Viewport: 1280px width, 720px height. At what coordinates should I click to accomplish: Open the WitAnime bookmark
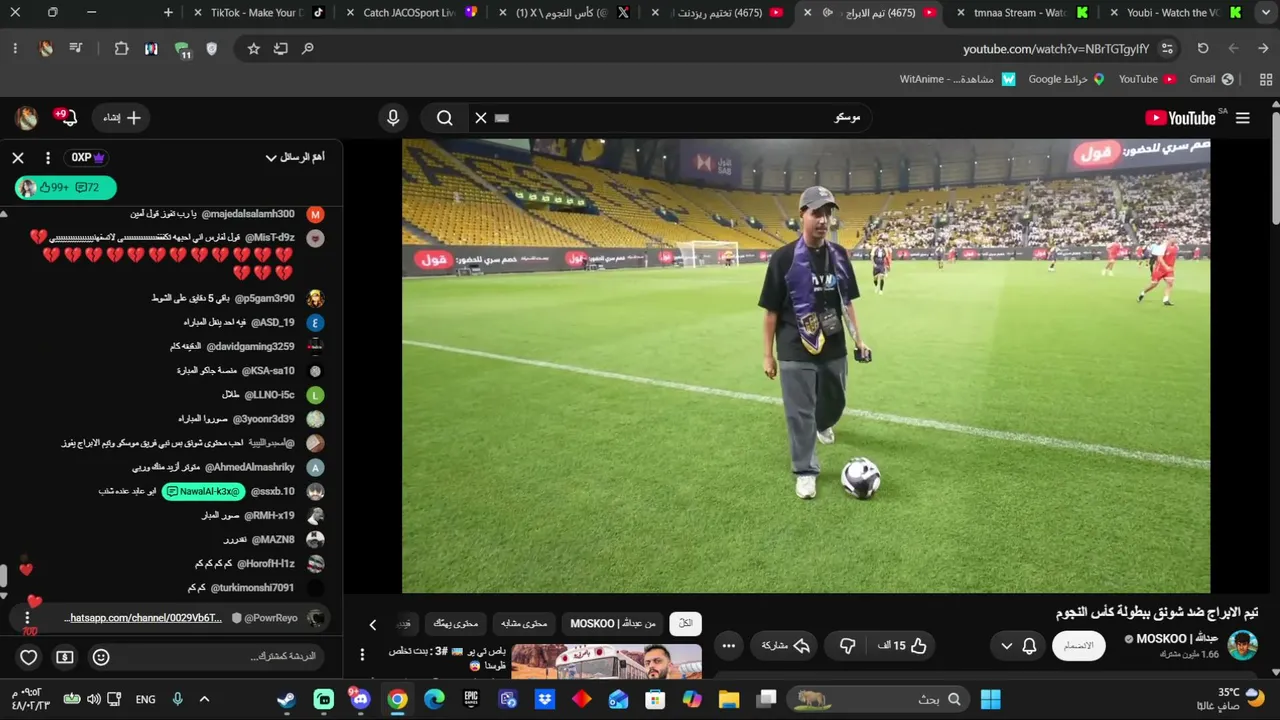click(957, 79)
